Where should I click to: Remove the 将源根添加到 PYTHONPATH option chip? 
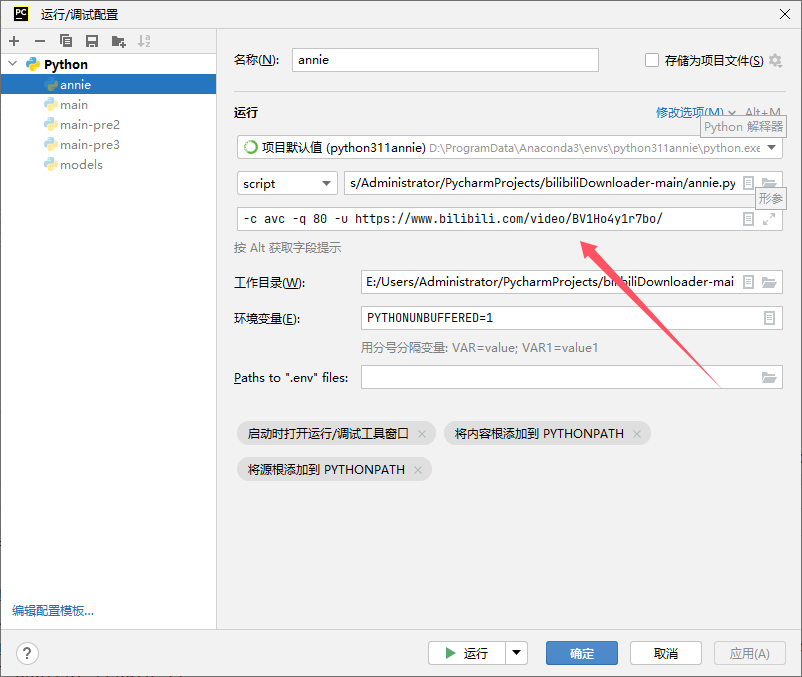click(418, 469)
